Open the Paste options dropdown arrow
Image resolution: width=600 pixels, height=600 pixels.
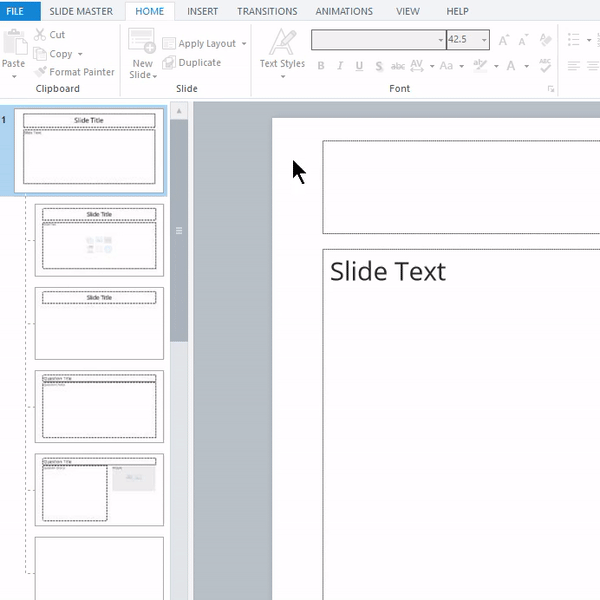[x=14, y=77]
